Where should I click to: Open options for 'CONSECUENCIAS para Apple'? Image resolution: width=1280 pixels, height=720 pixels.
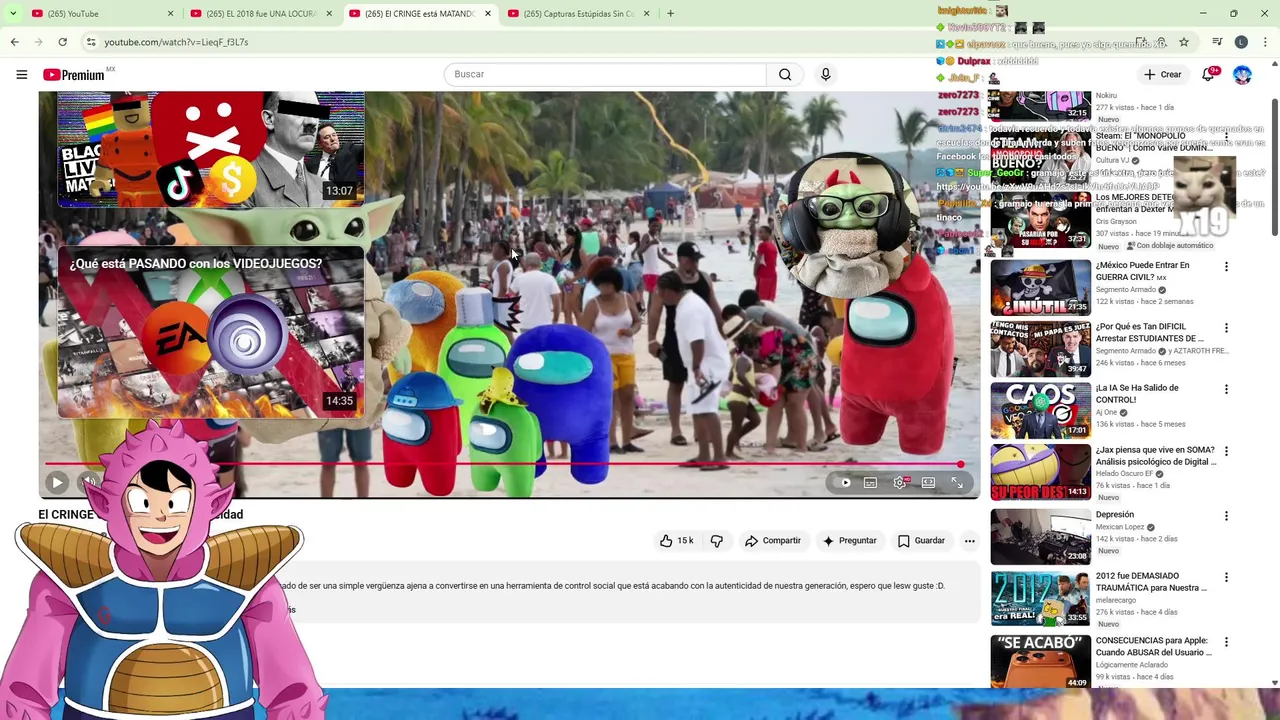(x=1226, y=642)
